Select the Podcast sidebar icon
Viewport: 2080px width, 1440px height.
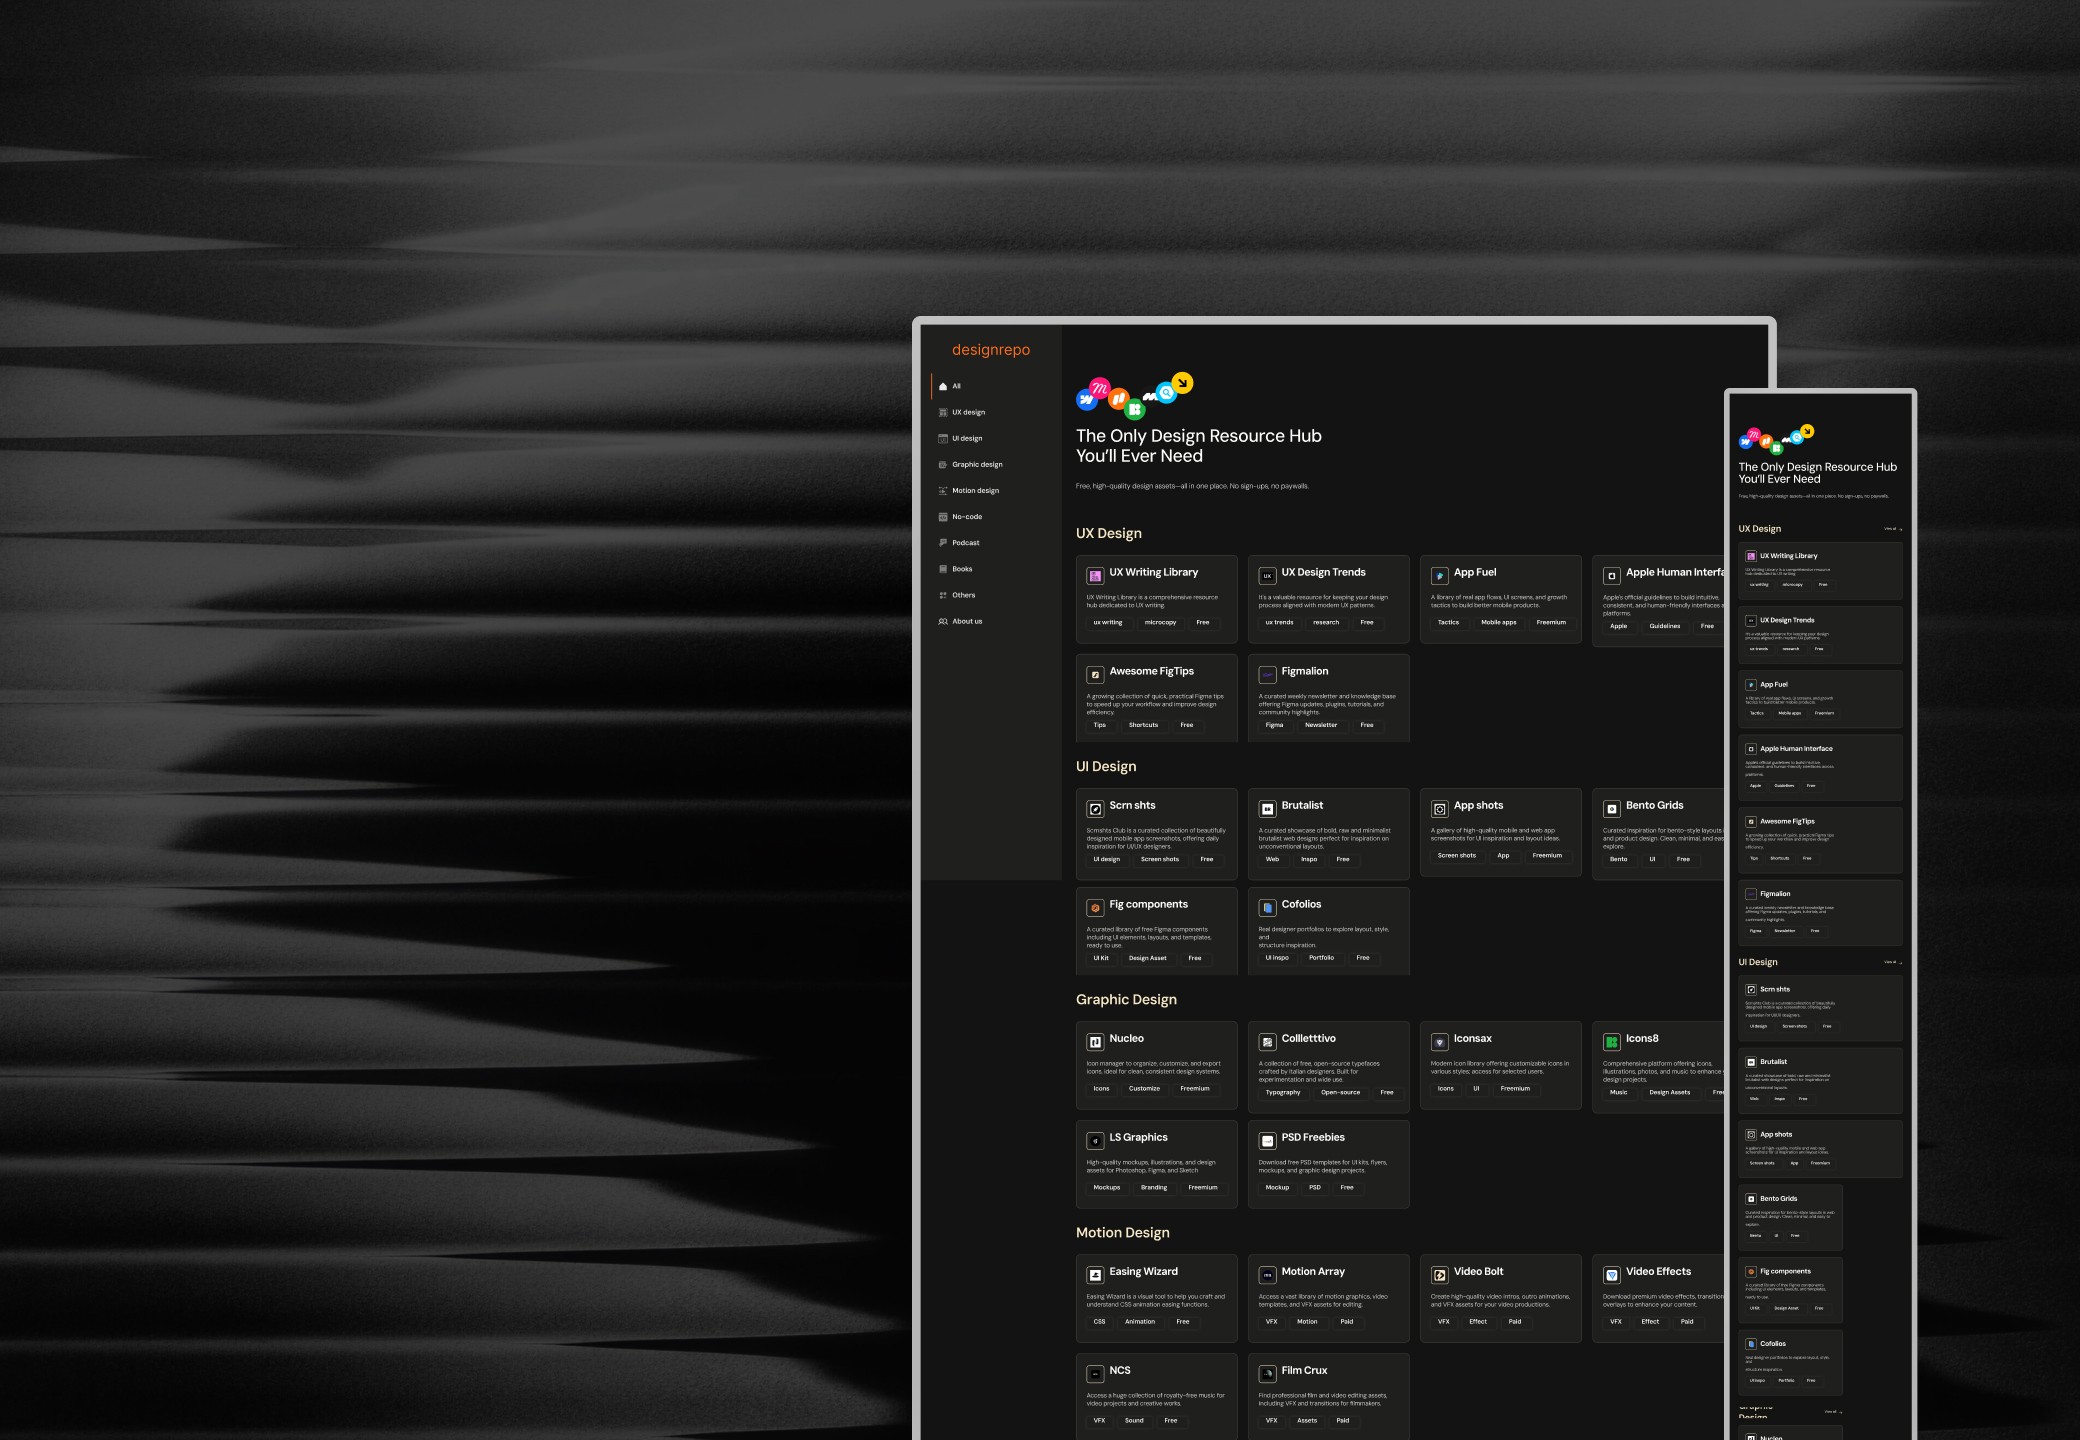[x=943, y=542]
